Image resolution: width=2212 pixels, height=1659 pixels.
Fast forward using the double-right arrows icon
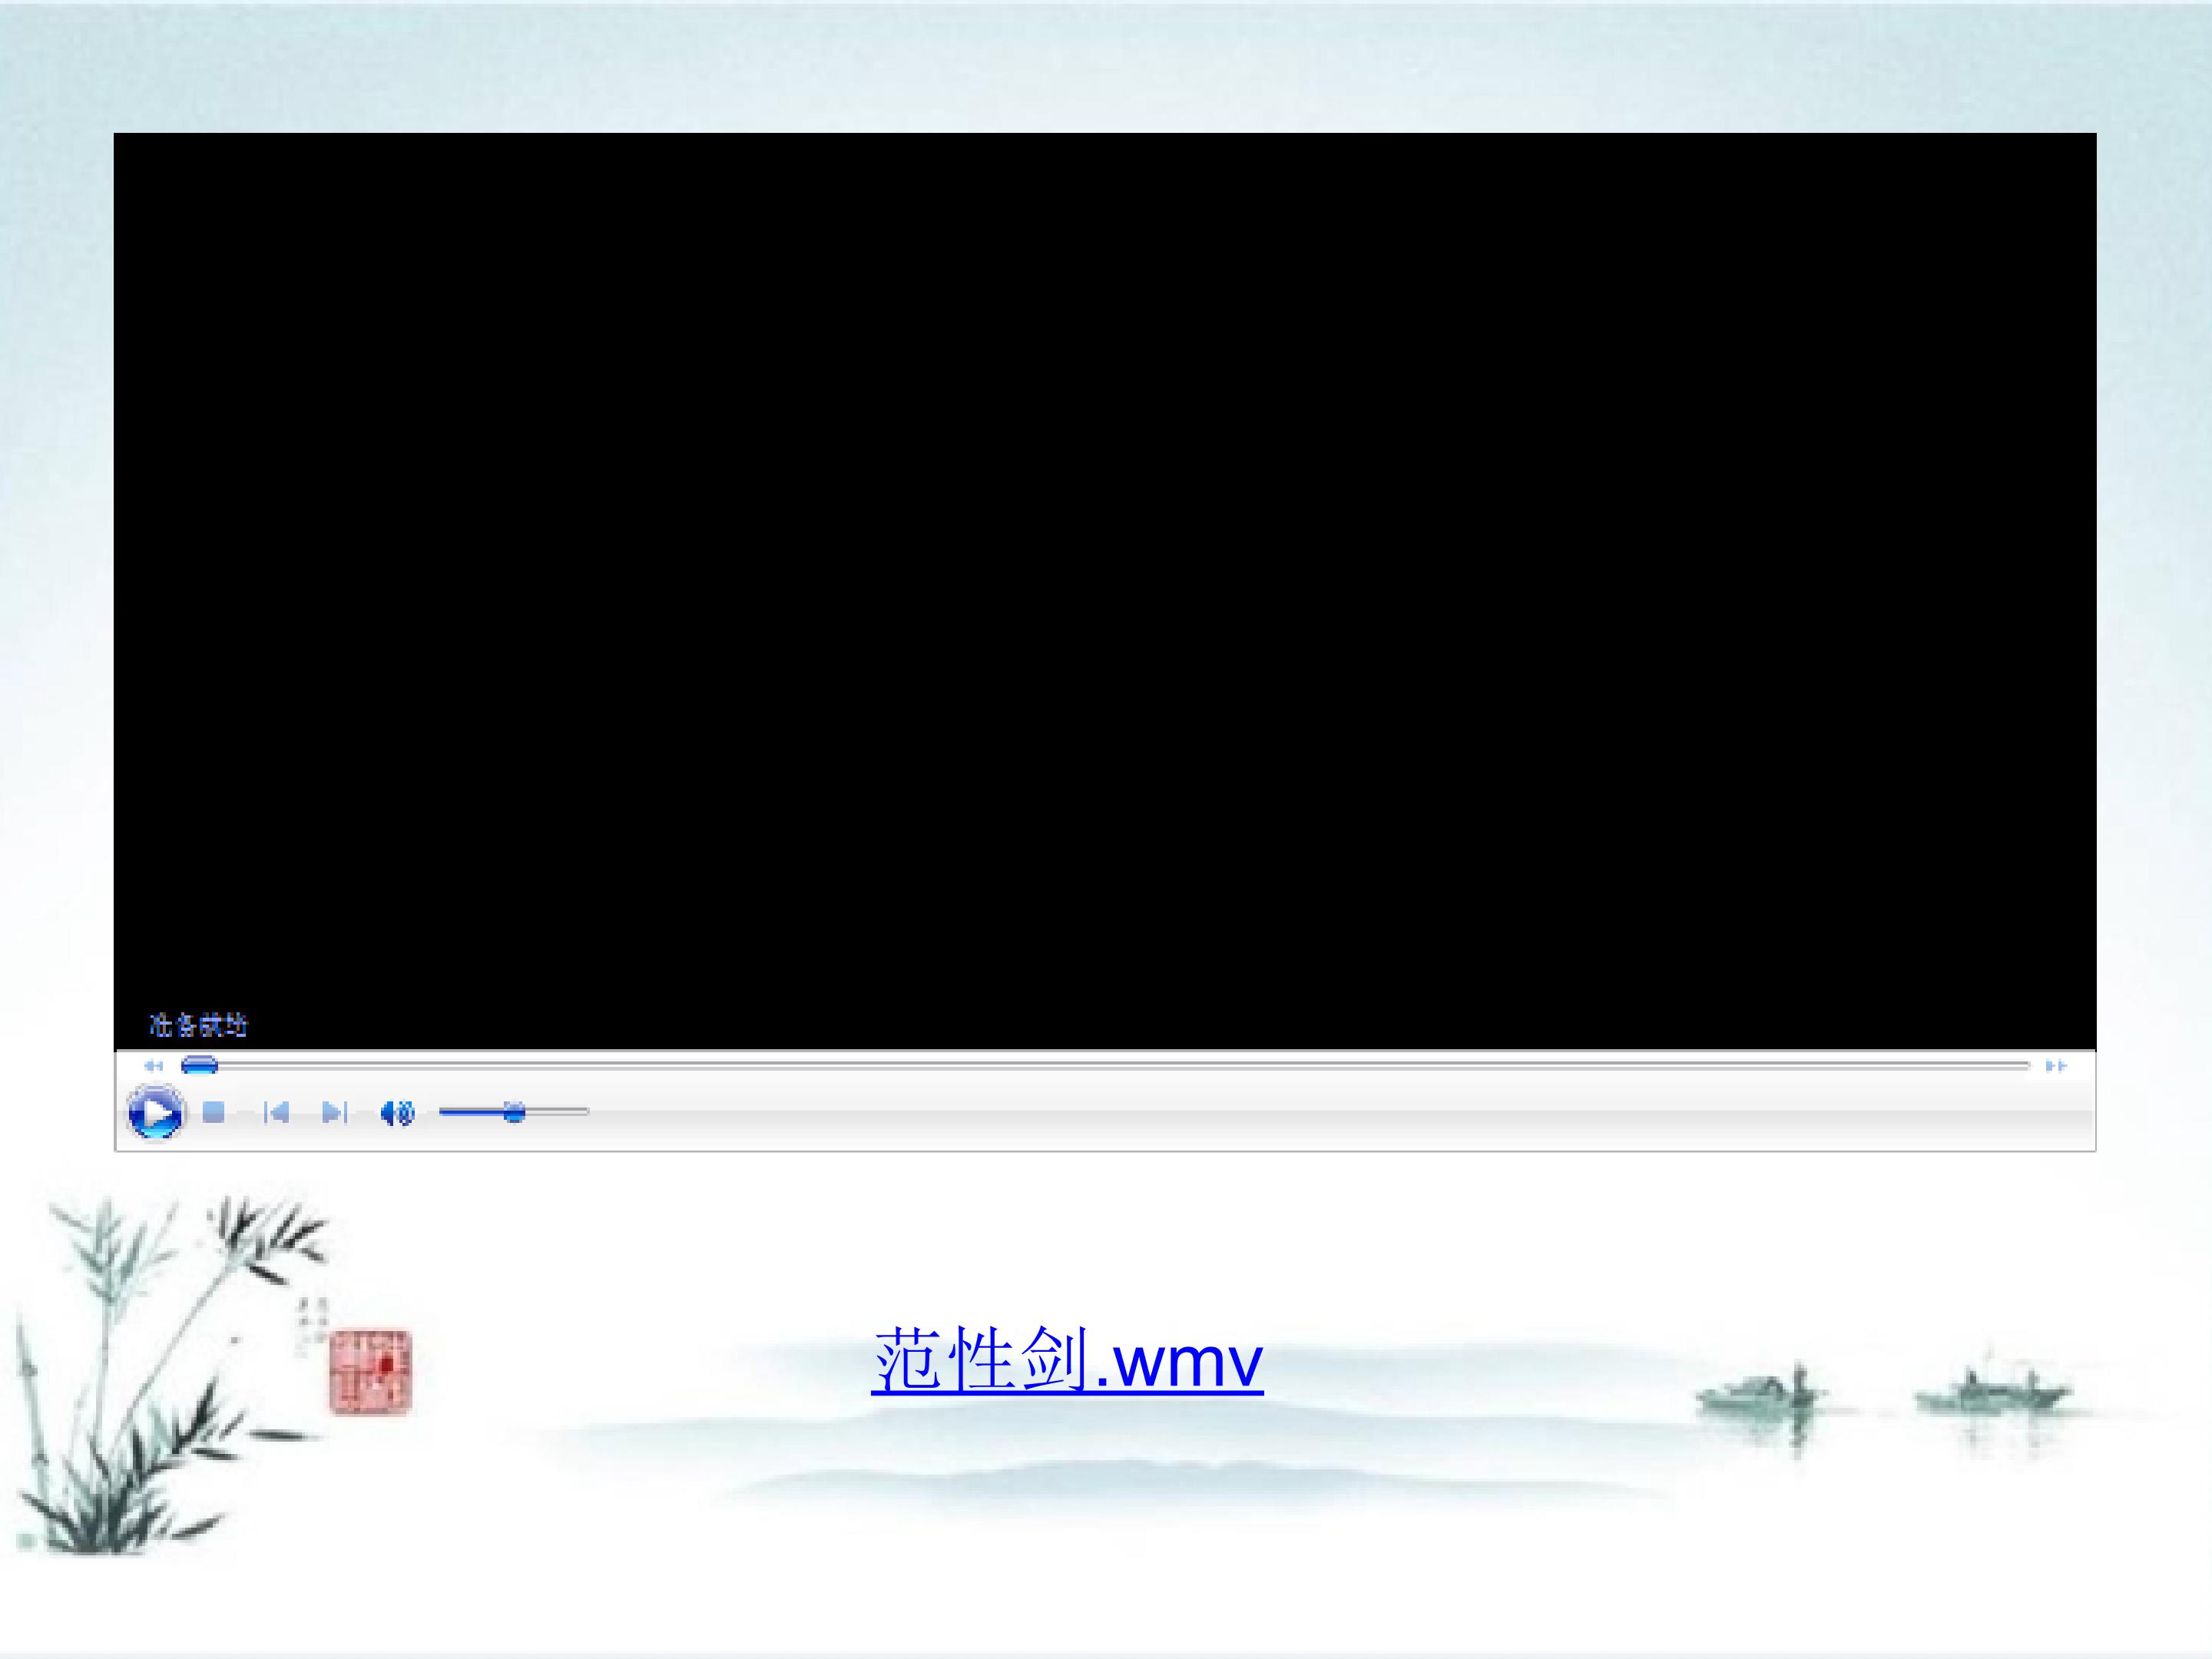pos(2055,1066)
